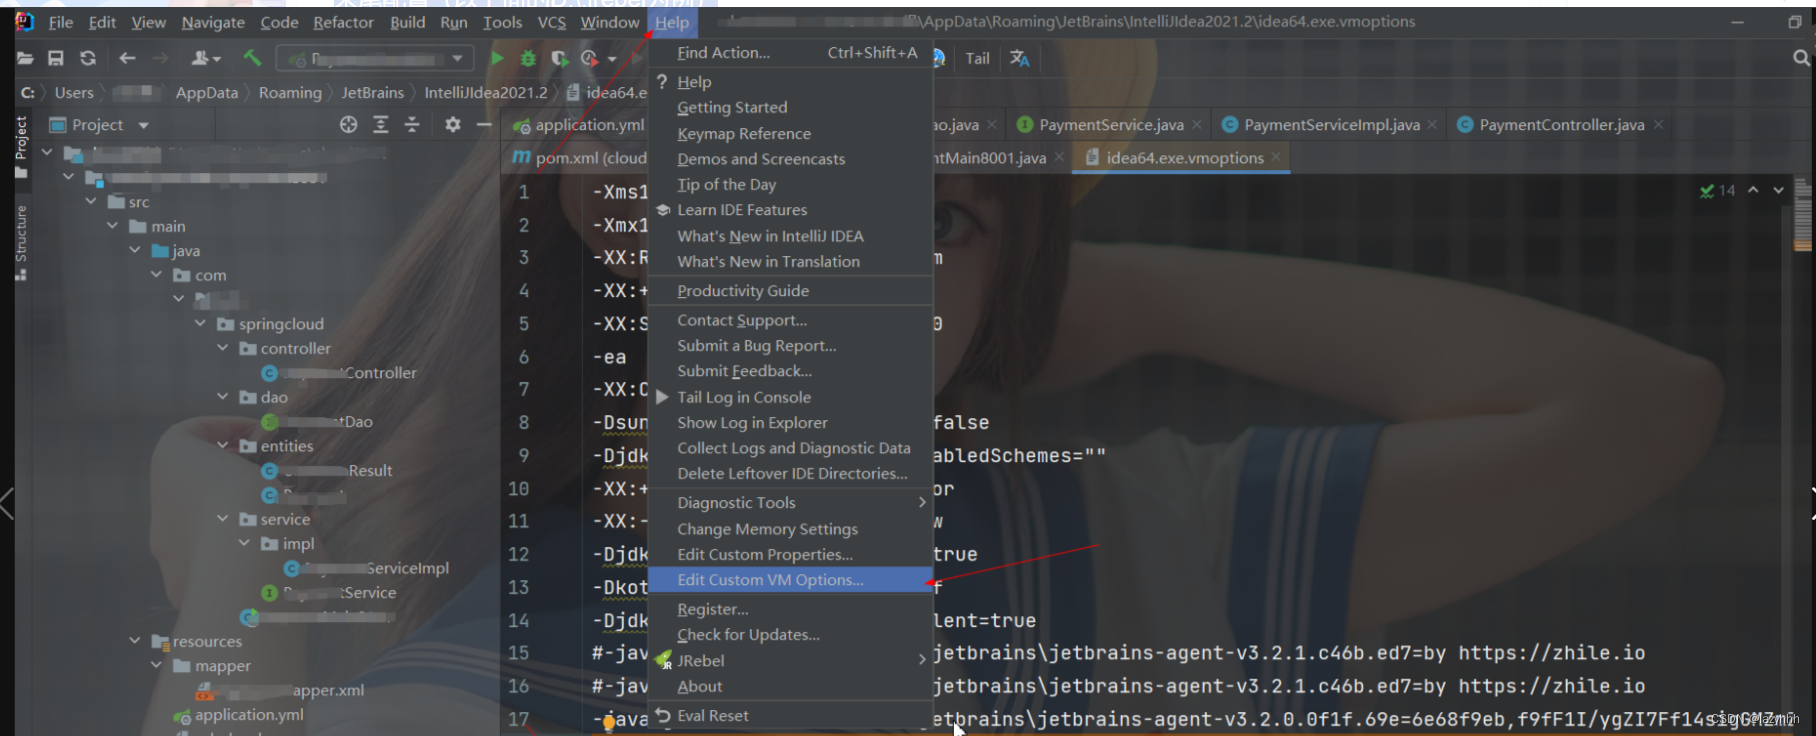Collapse the controller package node
The image size is (1816, 736).
point(223,348)
